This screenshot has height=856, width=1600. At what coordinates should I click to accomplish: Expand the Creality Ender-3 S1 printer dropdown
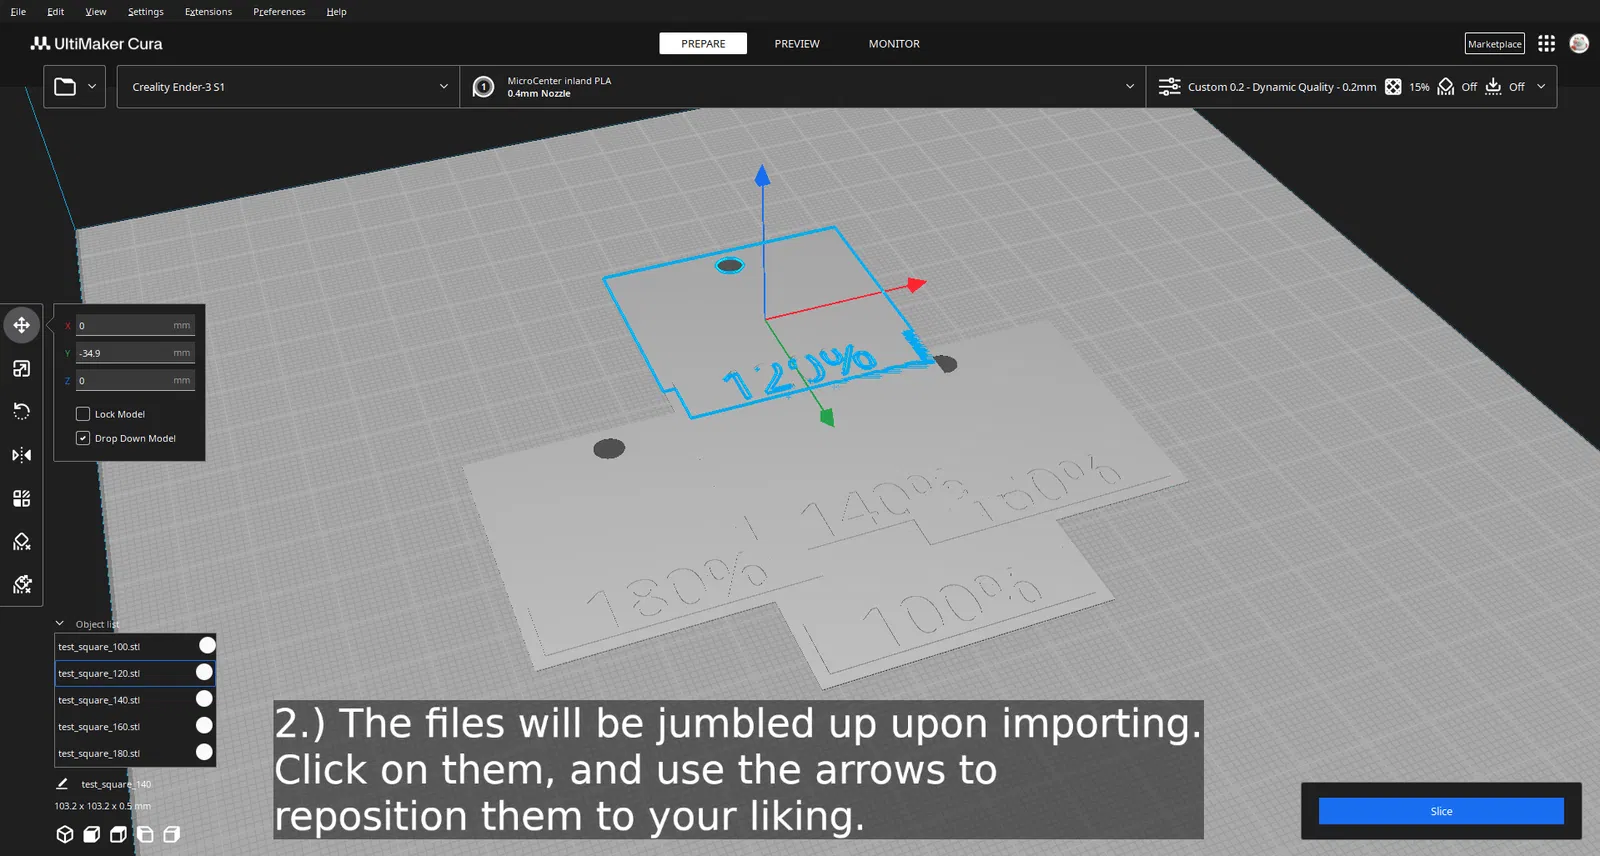(288, 87)
